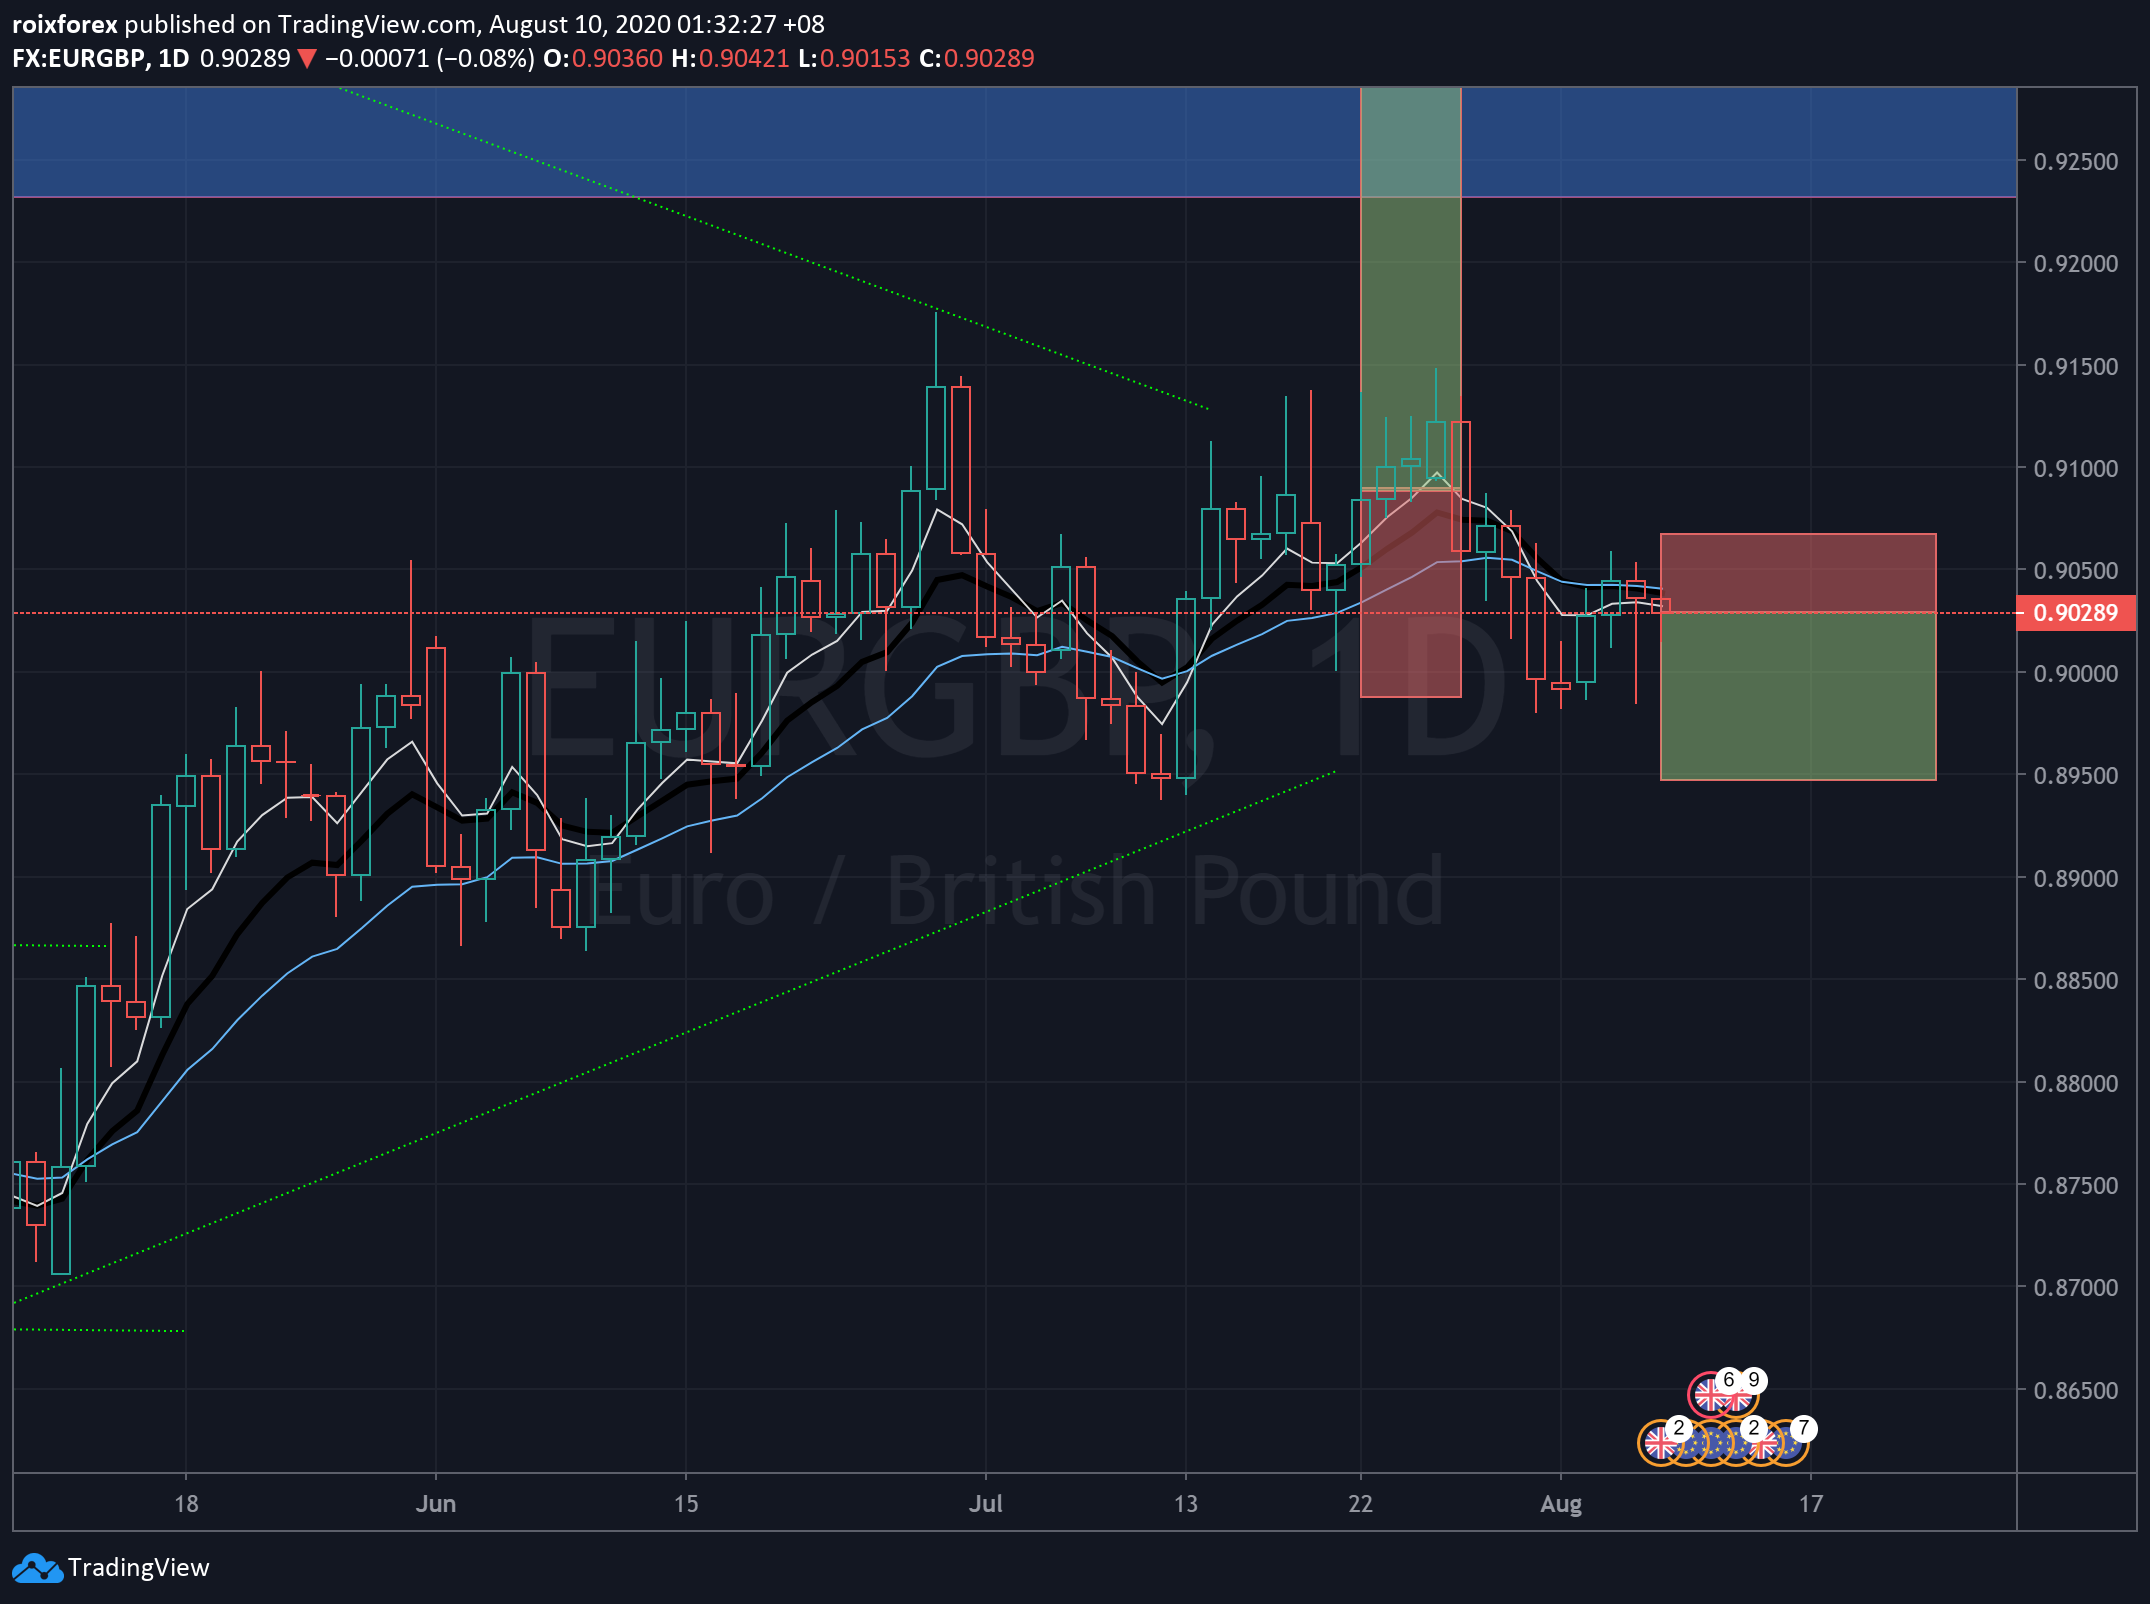Click the TradingView text link at bottom left
The width and height of the screenshot is (2150, 1604).
[138, 1567]
